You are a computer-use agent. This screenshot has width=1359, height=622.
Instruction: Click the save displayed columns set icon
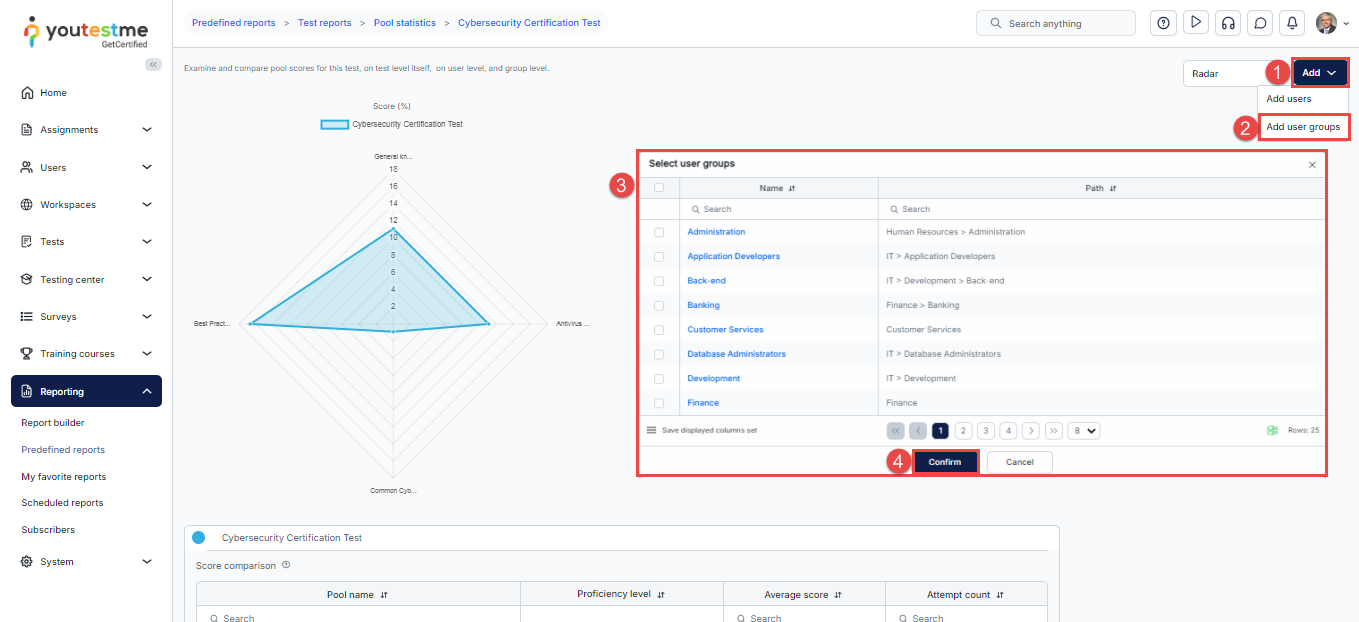tap(651, 430)
